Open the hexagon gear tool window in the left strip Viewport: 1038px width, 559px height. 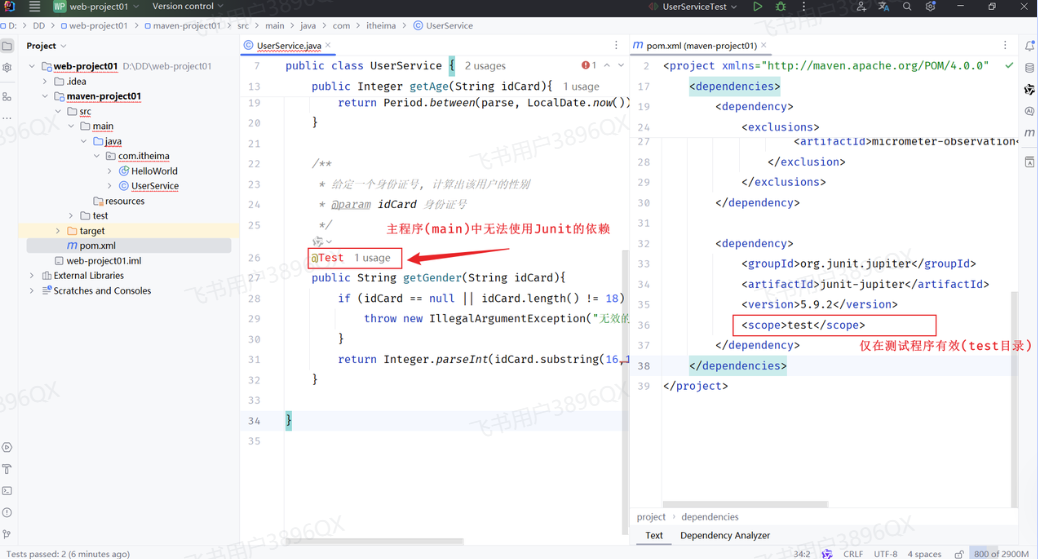click(7, 68)
